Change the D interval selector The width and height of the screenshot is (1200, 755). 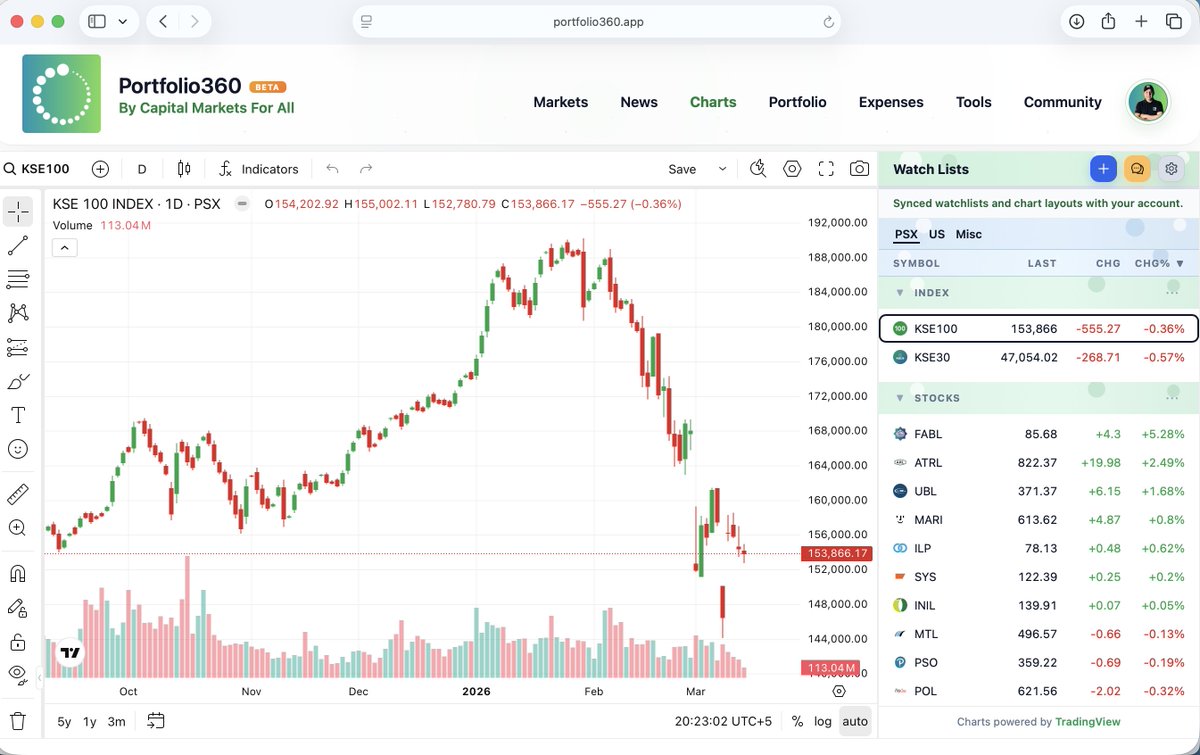click(x=142, y=169)
